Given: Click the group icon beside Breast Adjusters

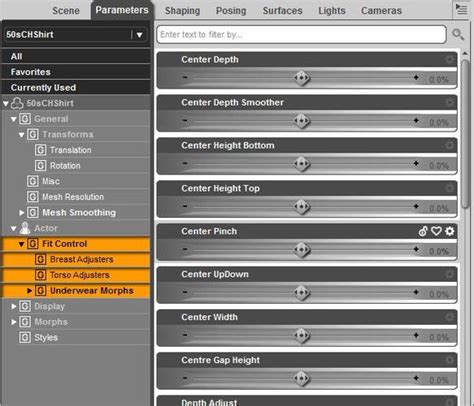Looking at the screenshot, I should click(x=40, y=259).
